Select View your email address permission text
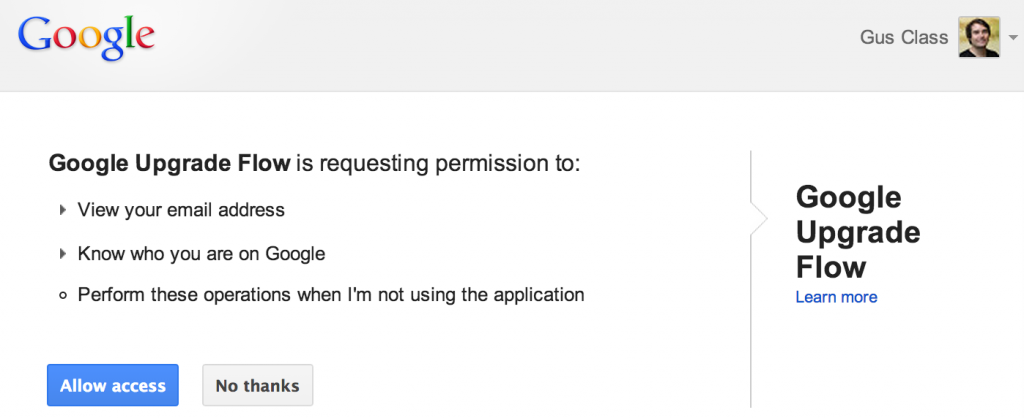 coord(181,210)
